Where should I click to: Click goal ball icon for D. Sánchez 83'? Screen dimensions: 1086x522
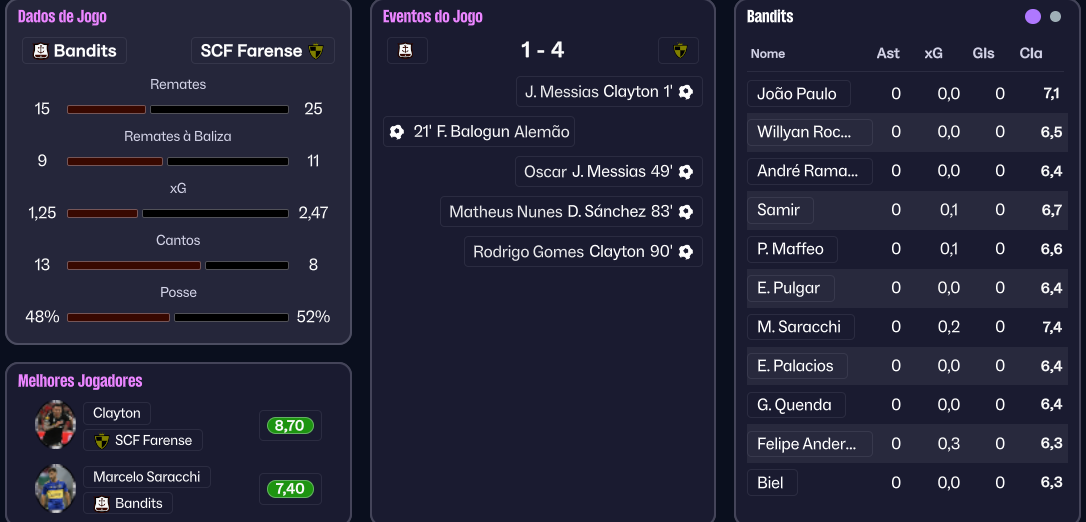pos(686,212)
